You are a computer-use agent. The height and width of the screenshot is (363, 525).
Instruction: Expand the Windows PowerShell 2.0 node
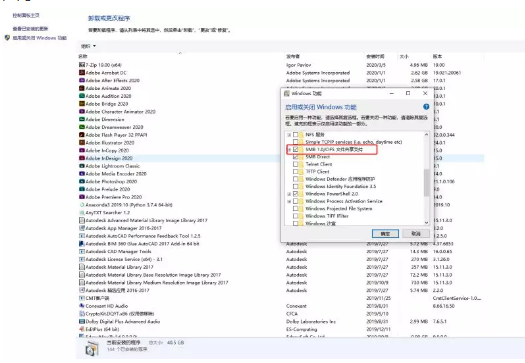tap(289, 194)
